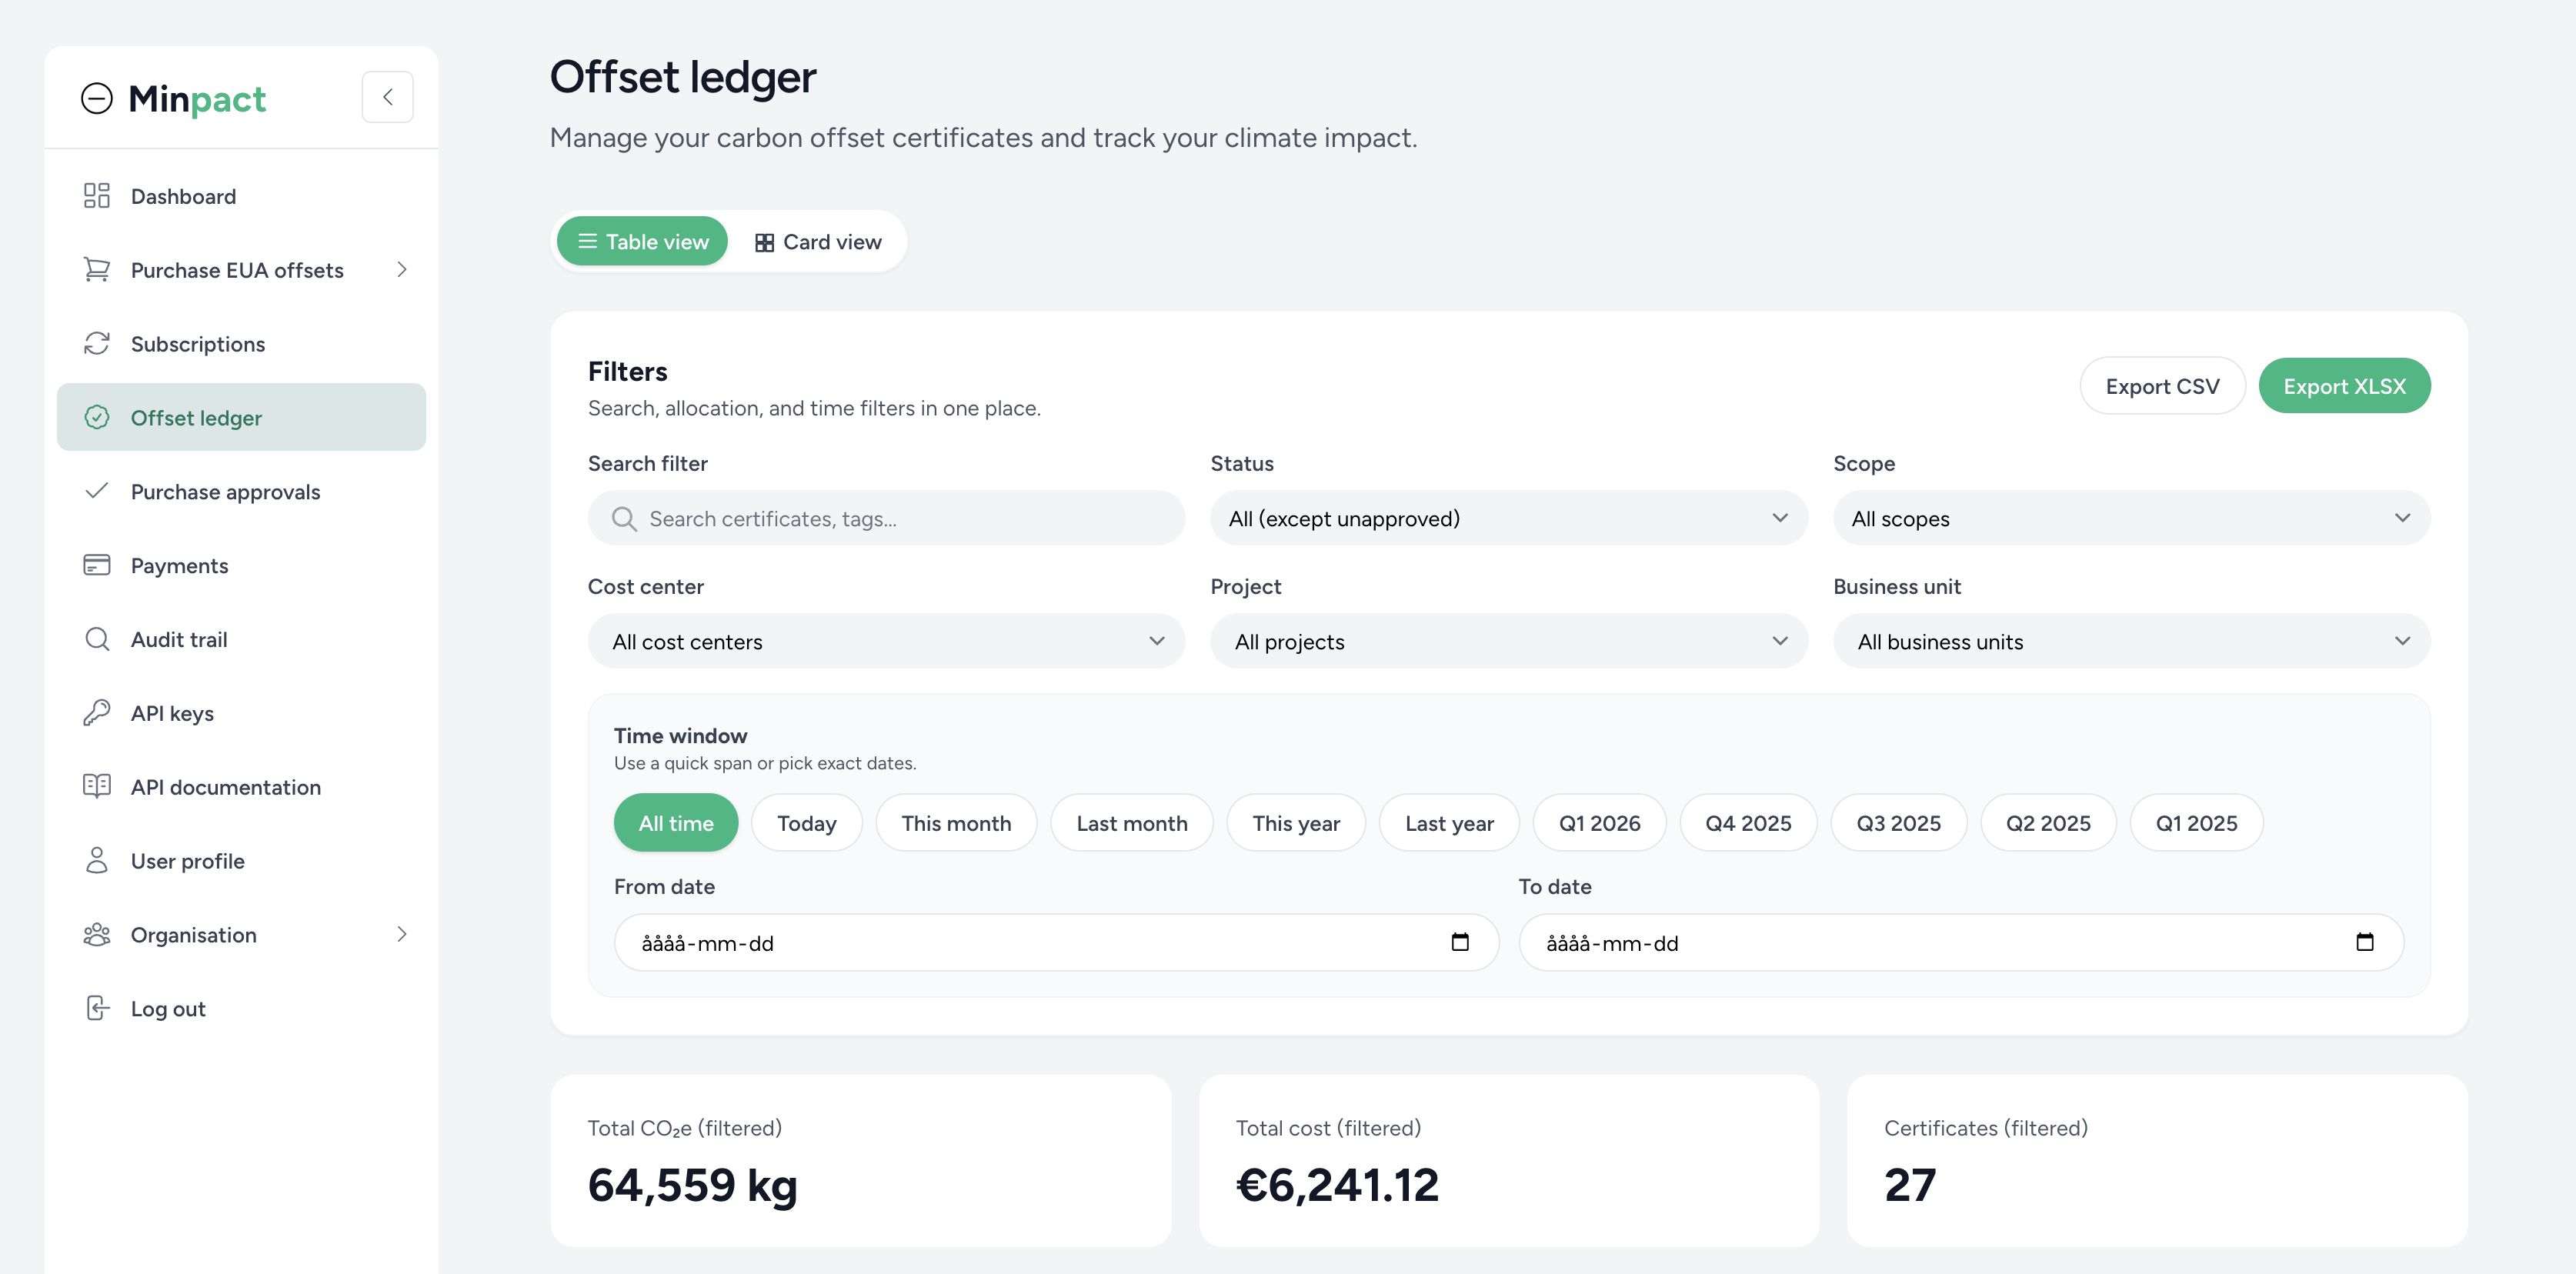Open the All business units dropdown
The height and width of the screenshot is (1274, 2576).
(x=2132, y=641)
